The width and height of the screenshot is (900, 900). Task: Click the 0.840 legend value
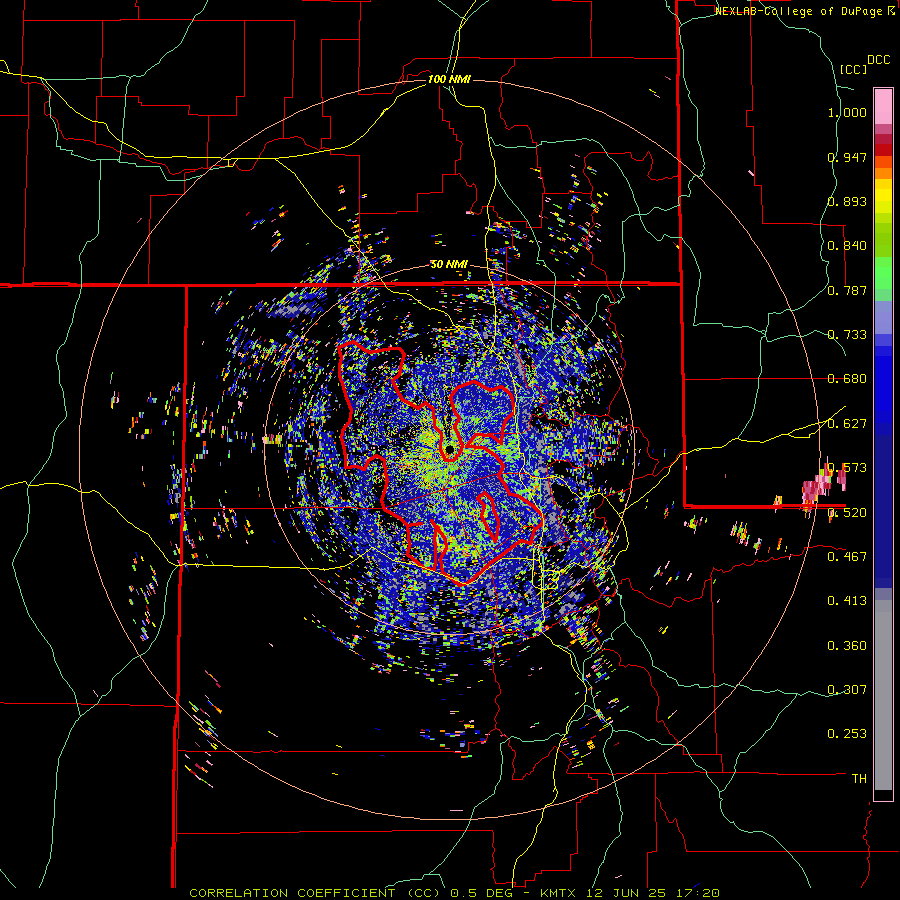847,246
